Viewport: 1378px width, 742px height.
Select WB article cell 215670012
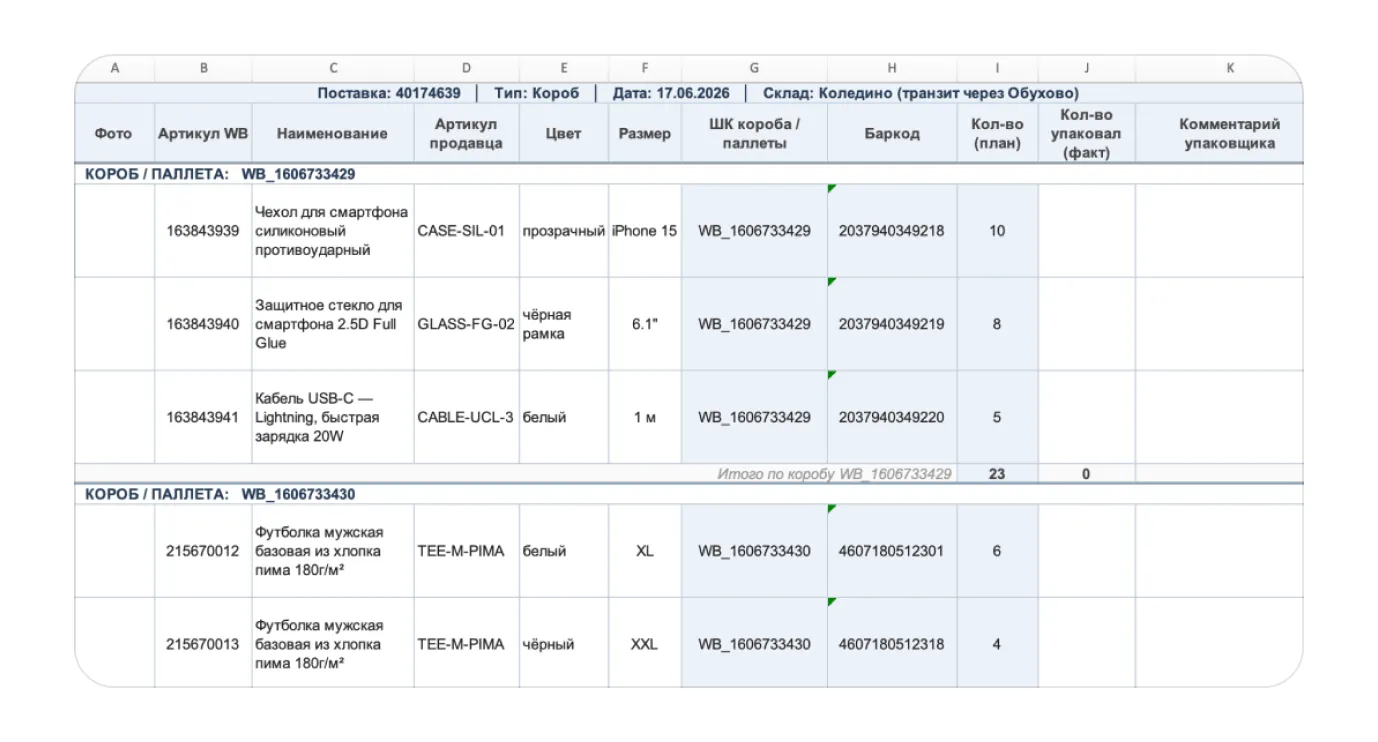(204, 551)
